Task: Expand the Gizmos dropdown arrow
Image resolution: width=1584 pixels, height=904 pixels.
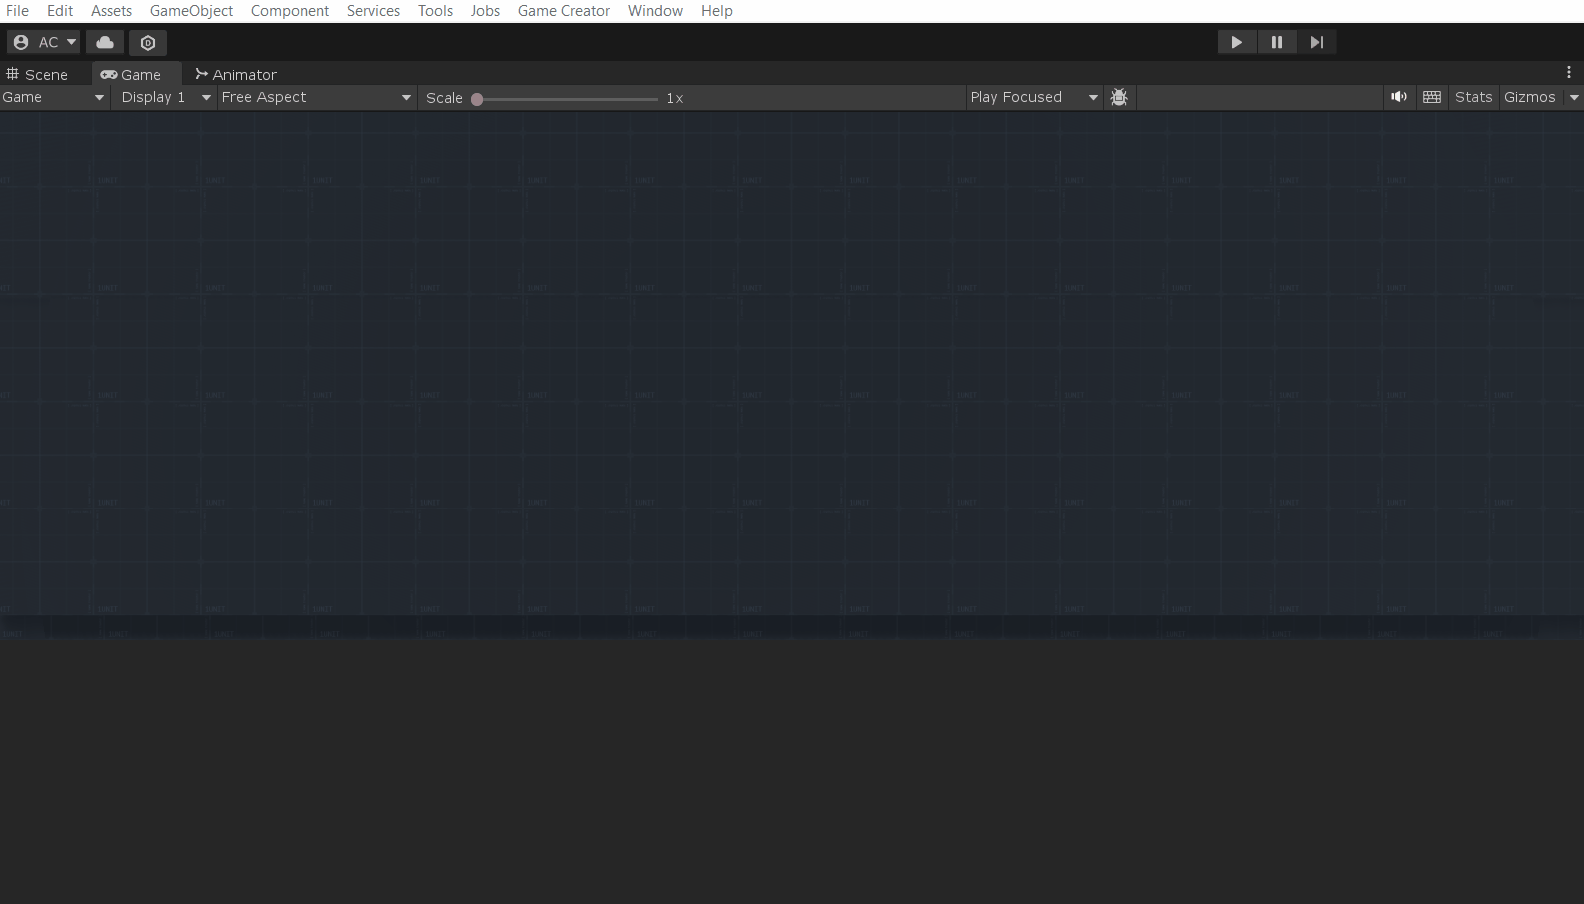Action: pos(1574,97)
